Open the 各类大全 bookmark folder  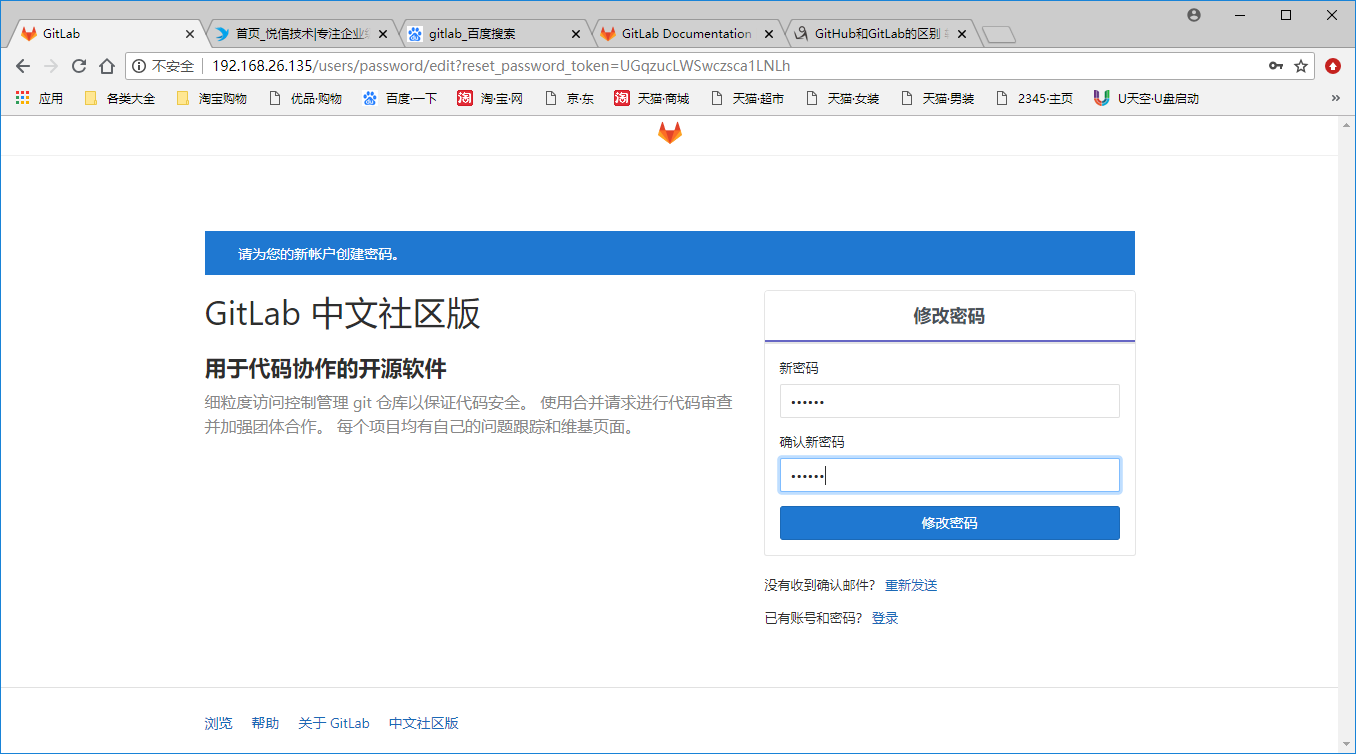pos(119,98)
